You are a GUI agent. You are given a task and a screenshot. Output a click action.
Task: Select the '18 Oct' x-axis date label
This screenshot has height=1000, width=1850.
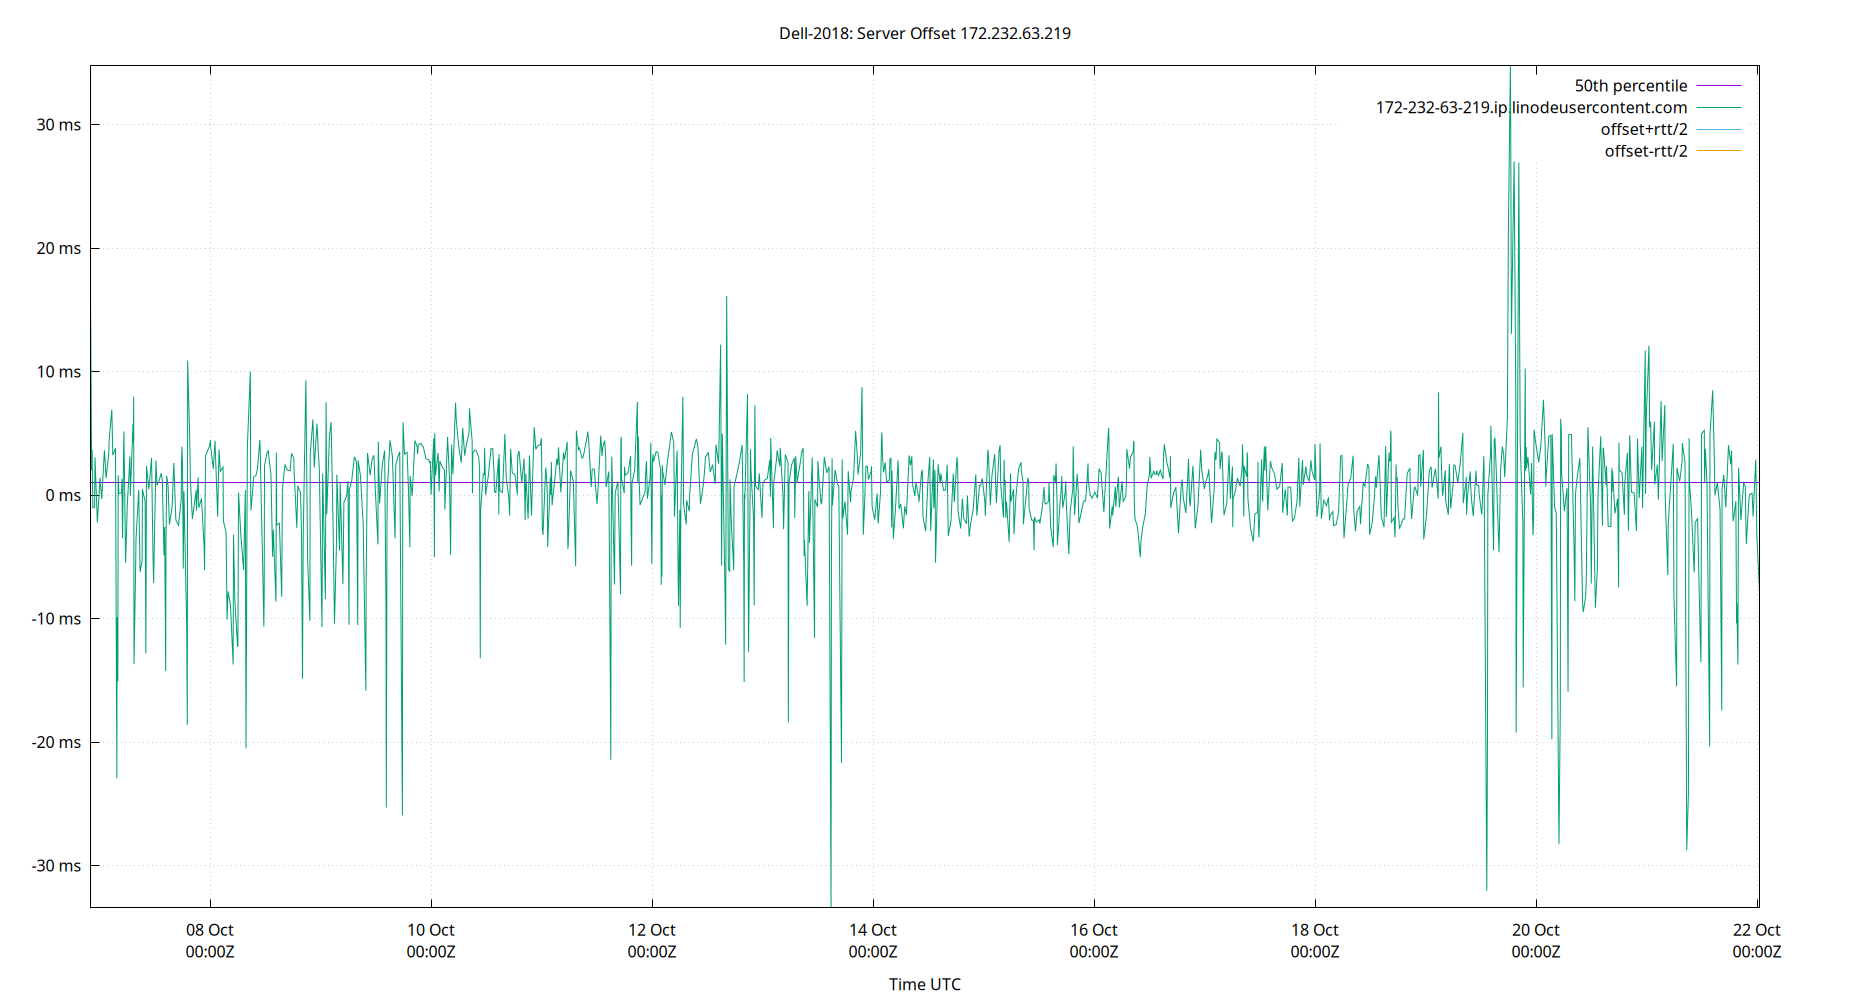pos(1315,930)
